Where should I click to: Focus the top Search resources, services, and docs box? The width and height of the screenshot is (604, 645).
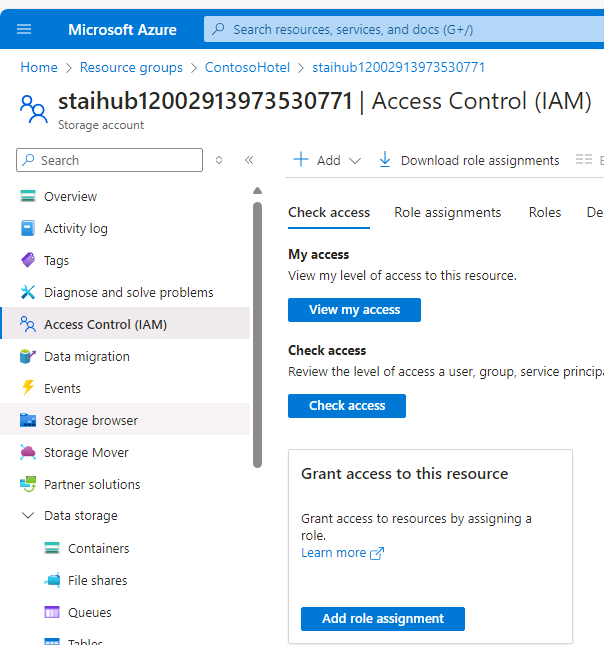coord(404,29)
